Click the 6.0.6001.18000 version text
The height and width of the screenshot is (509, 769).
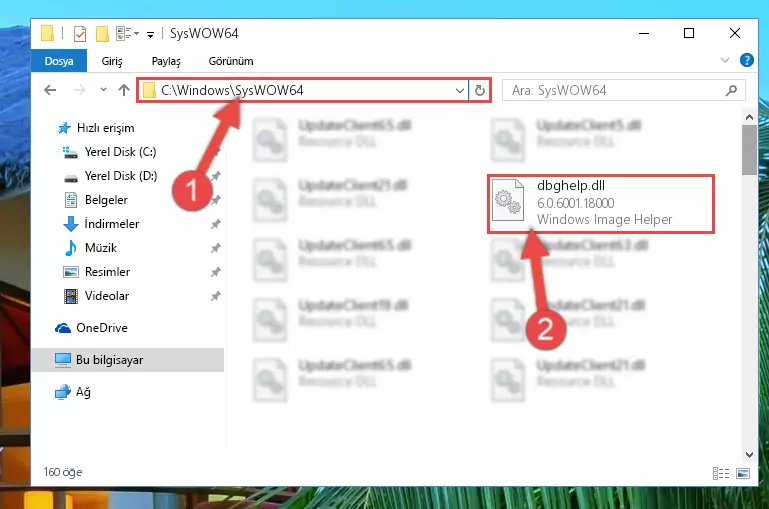576,203
